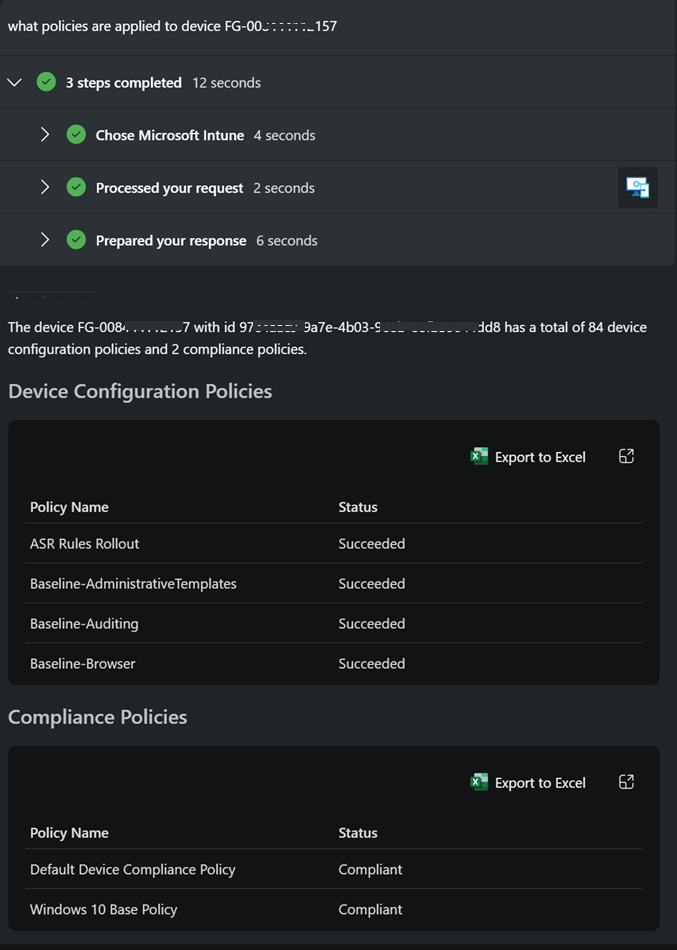This screenshot has width=677, height=950.
Task: Select the Baseline-Auditing policy name
Action: pyautogui.click(x=84, y=623)
